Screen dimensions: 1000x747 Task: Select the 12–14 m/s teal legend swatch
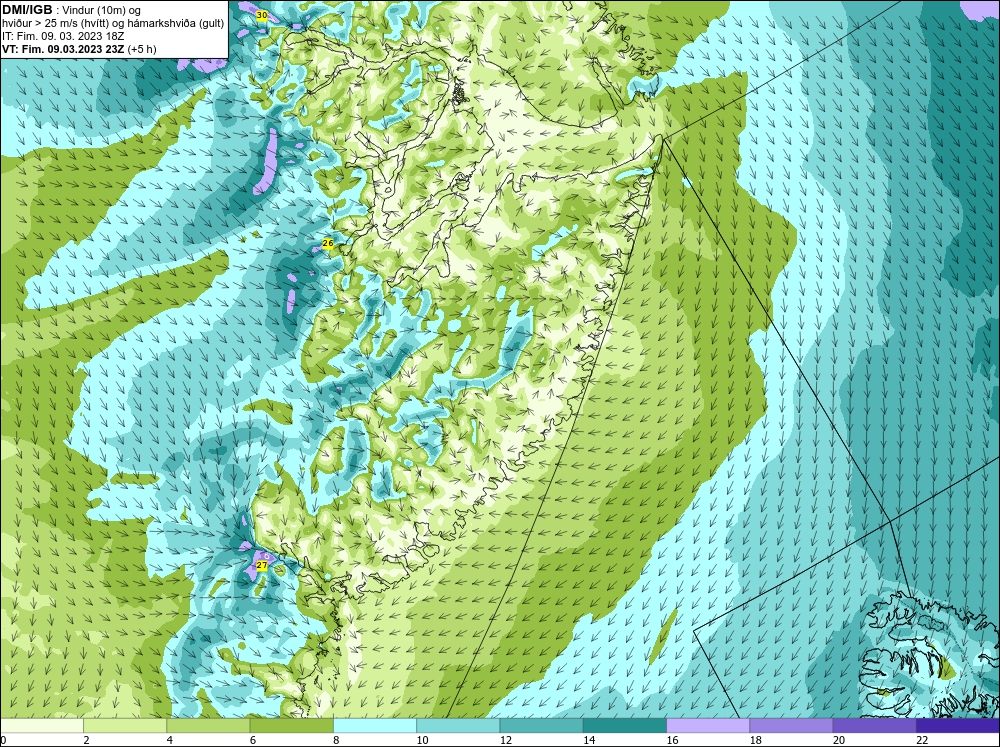click(541, 726)
